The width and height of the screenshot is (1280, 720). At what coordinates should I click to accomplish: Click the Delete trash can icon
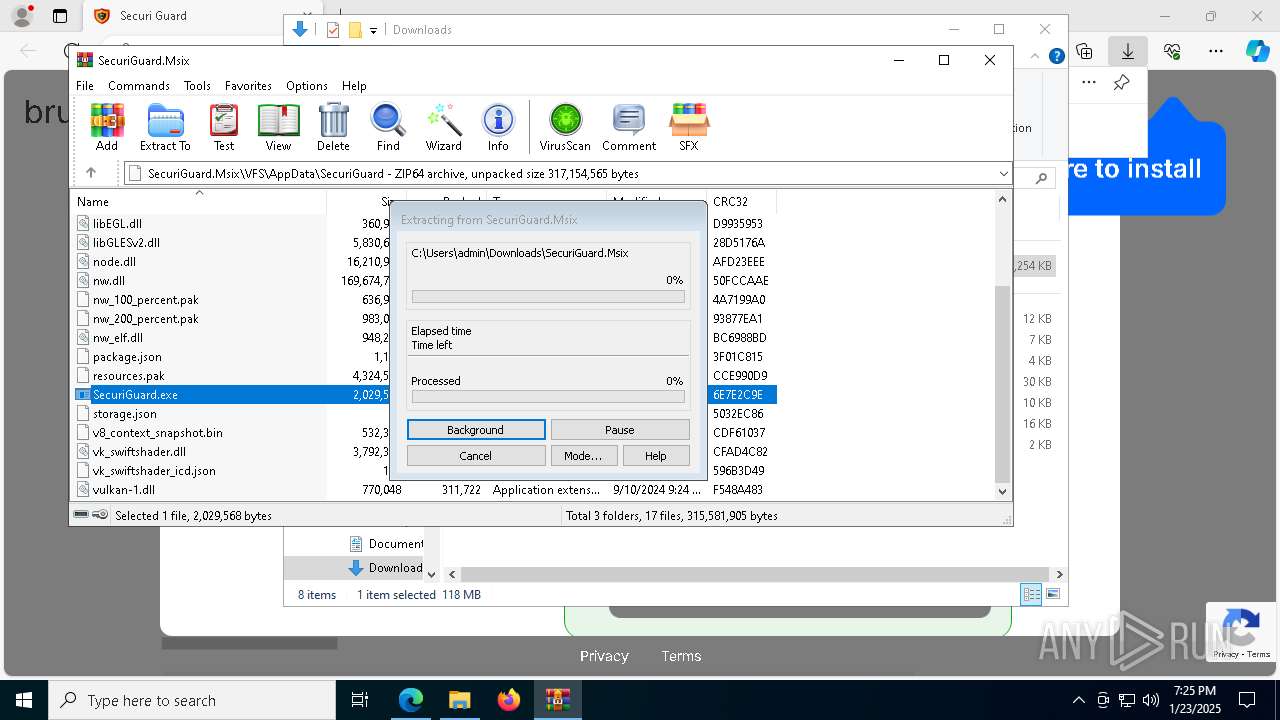pyautogui.click(x=333, y=127)
